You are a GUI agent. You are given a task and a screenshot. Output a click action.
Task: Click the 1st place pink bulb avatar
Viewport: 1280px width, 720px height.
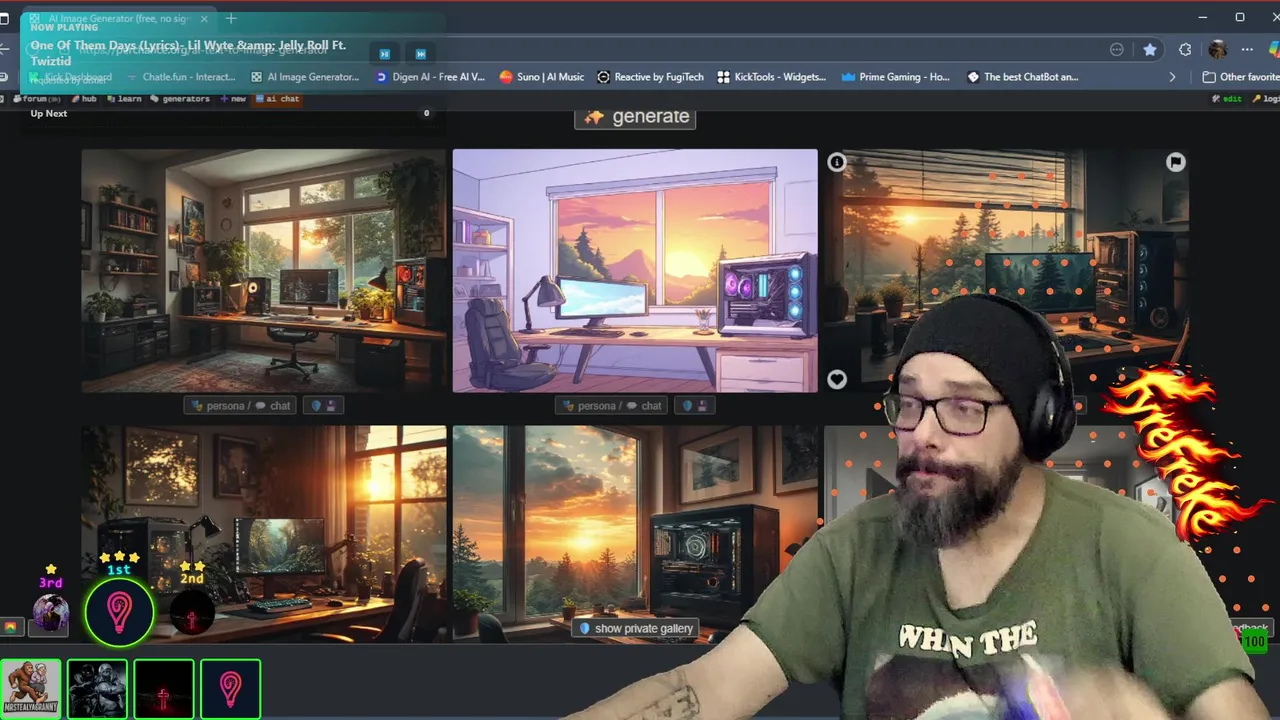[x=119, y=611]
